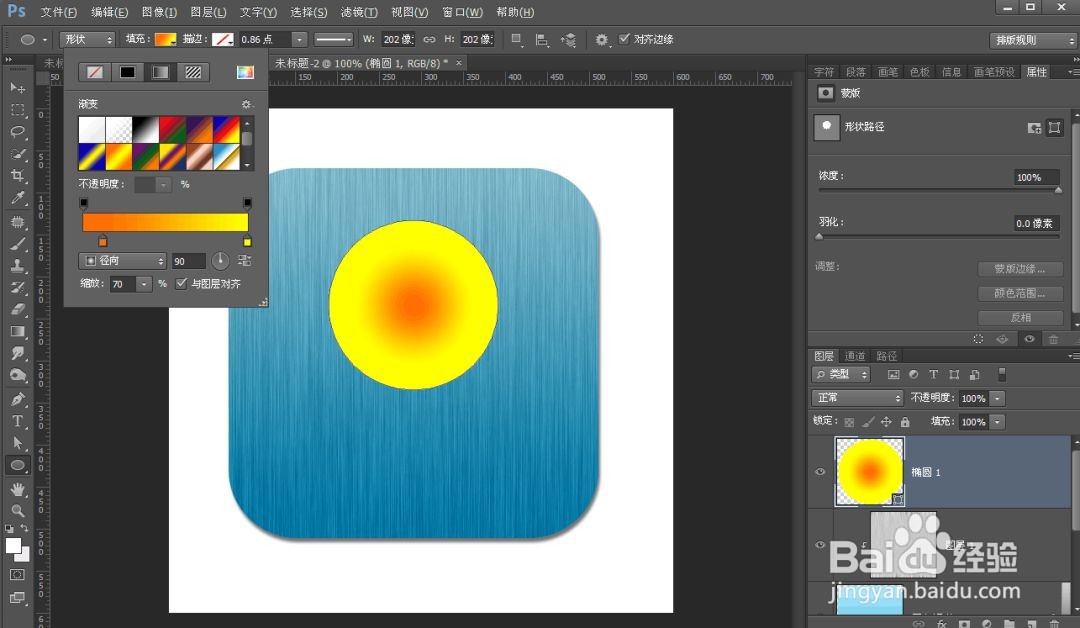Open the 文件(F) menu
Screen dimensions: 1080x628
pyautogui.click(x=59, y=12)
